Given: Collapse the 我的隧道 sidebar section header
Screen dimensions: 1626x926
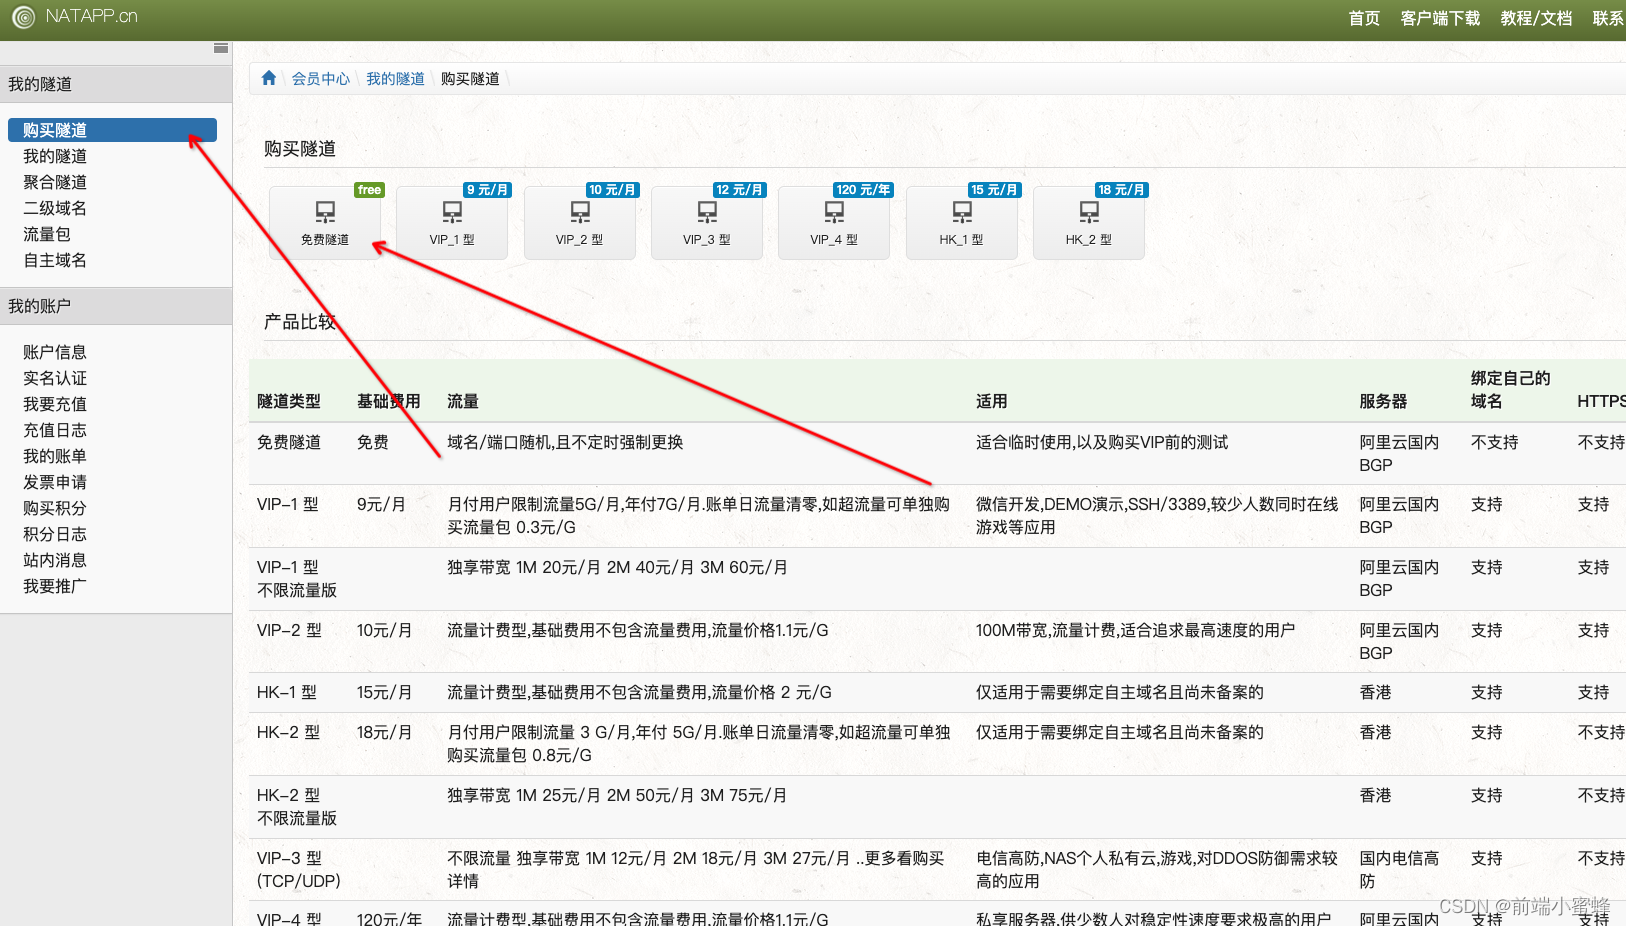Looking at the screenshot, I should coord(116,84).
